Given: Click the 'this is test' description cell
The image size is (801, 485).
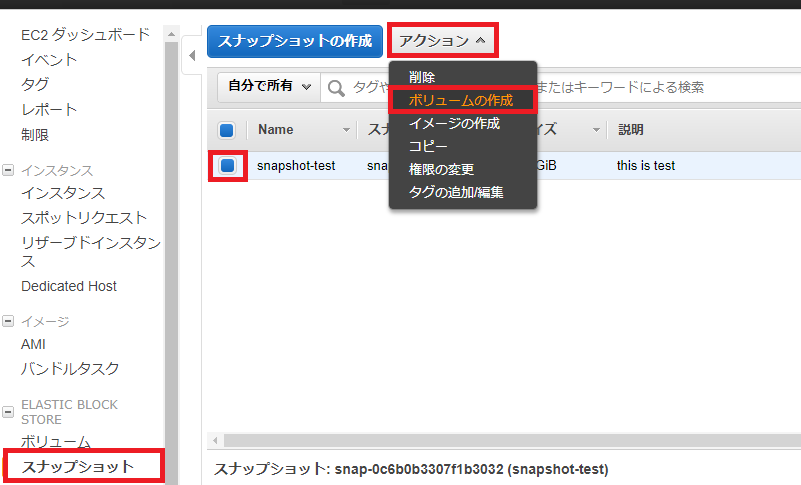Looking at the screenshot, I should click(x=646, y=166).
